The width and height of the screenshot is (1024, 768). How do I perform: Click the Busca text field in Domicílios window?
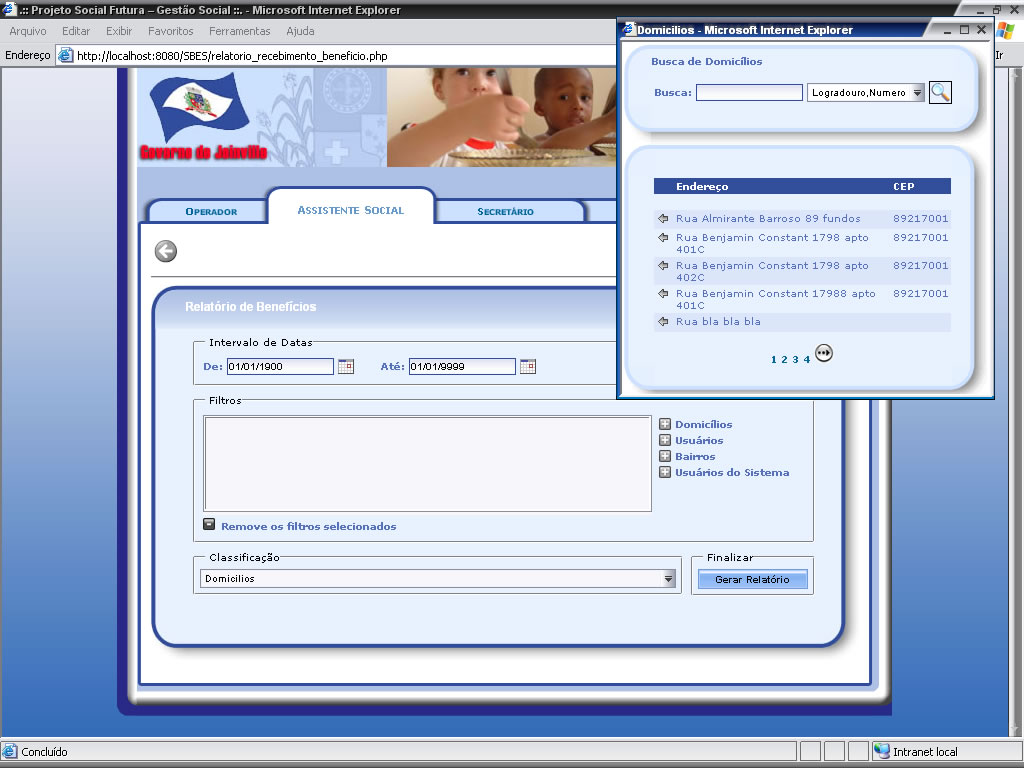(749, 93)
